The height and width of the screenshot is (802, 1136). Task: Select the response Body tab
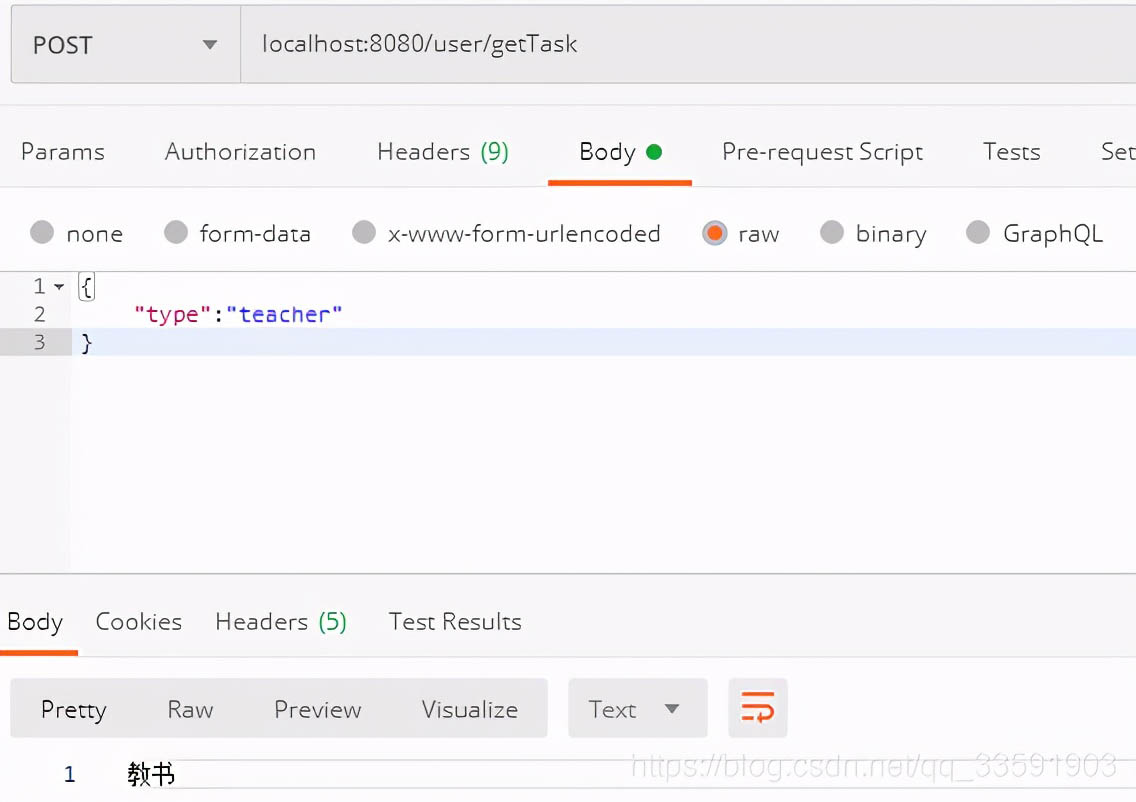point(35,622)
